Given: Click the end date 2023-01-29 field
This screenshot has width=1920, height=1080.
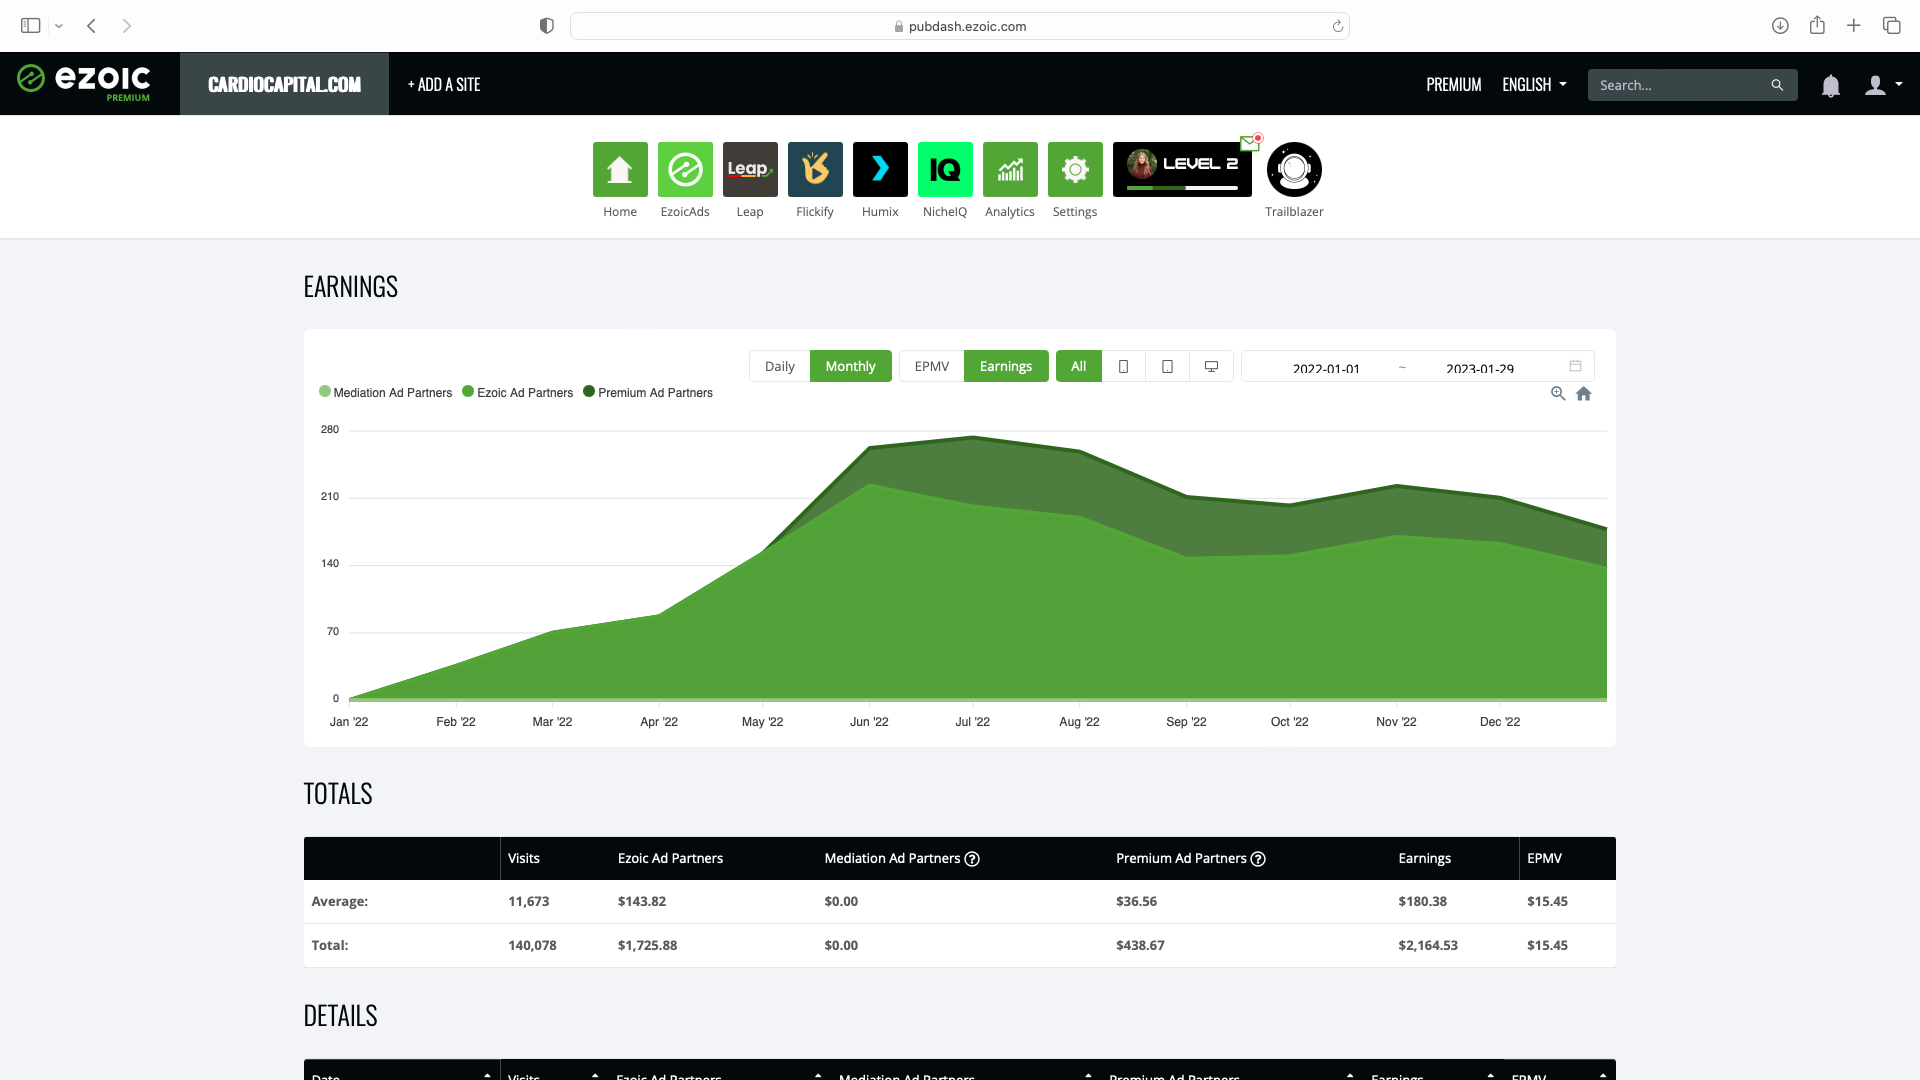Looking at the screenshot, I should (x=1479, y=367).
